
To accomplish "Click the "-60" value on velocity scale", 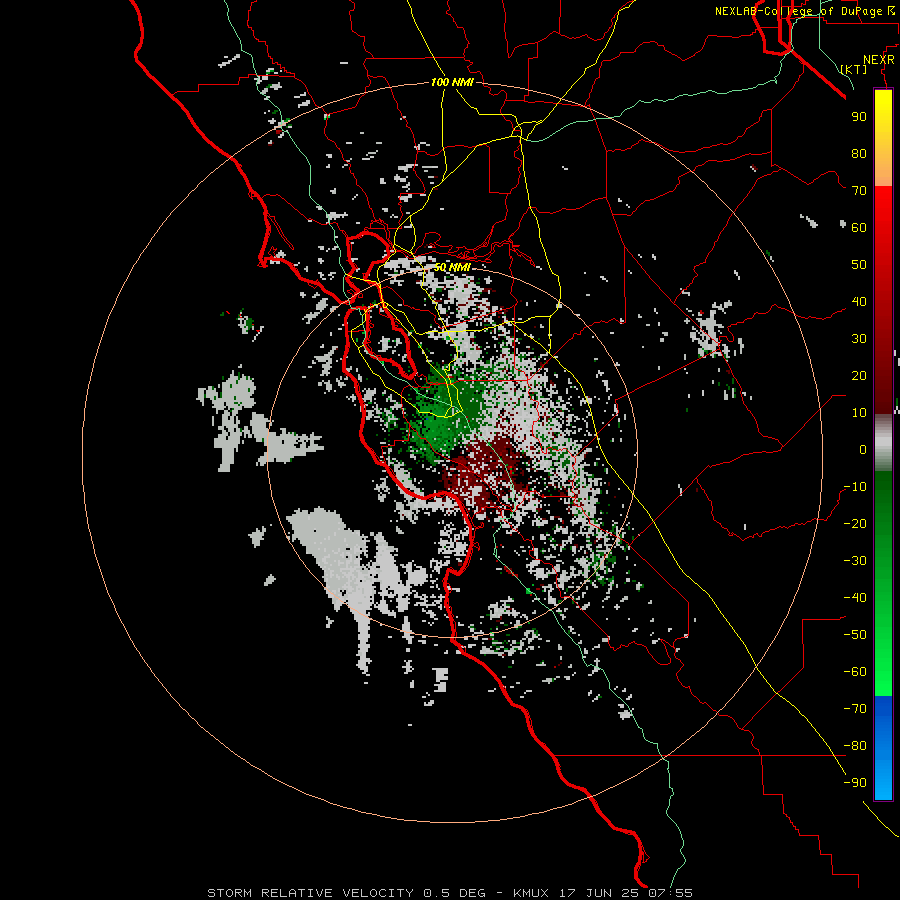I will 855,672.
